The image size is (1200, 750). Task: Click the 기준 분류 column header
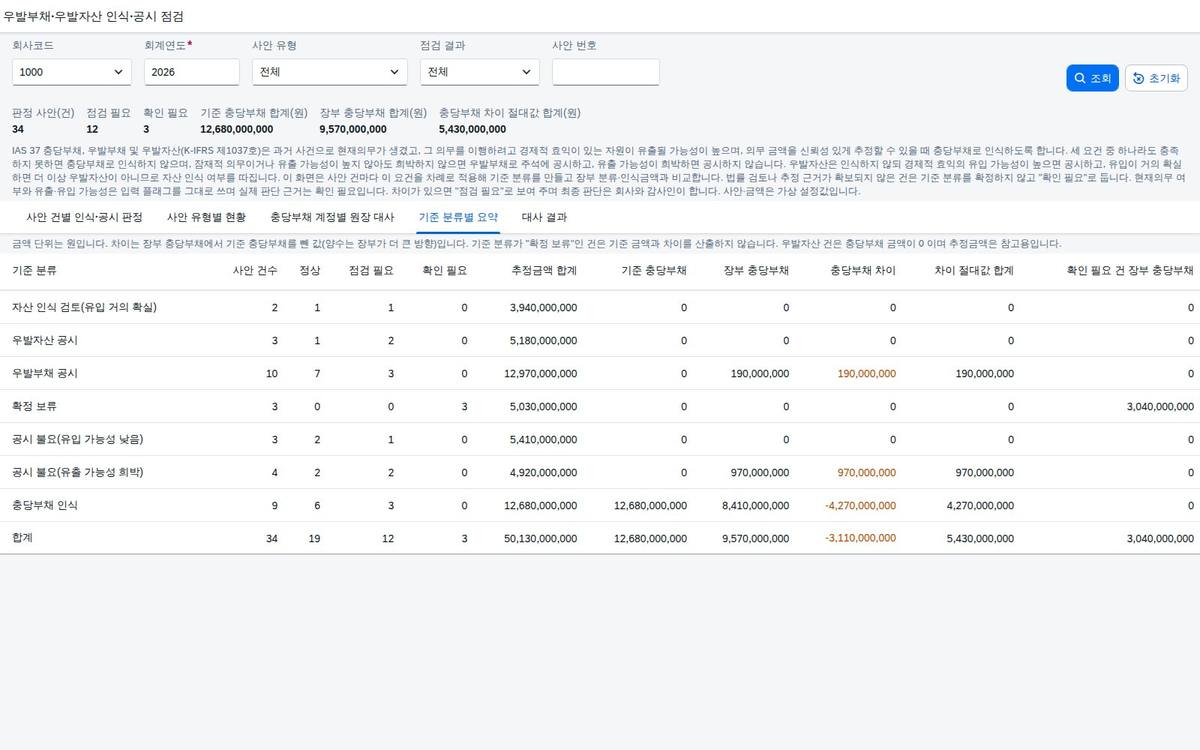pyautogui.click(x=34, y=270)
